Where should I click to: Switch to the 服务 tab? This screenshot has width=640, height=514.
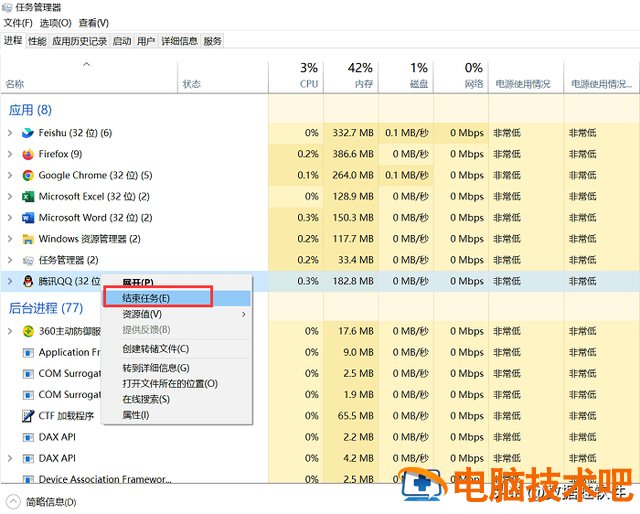212,41
